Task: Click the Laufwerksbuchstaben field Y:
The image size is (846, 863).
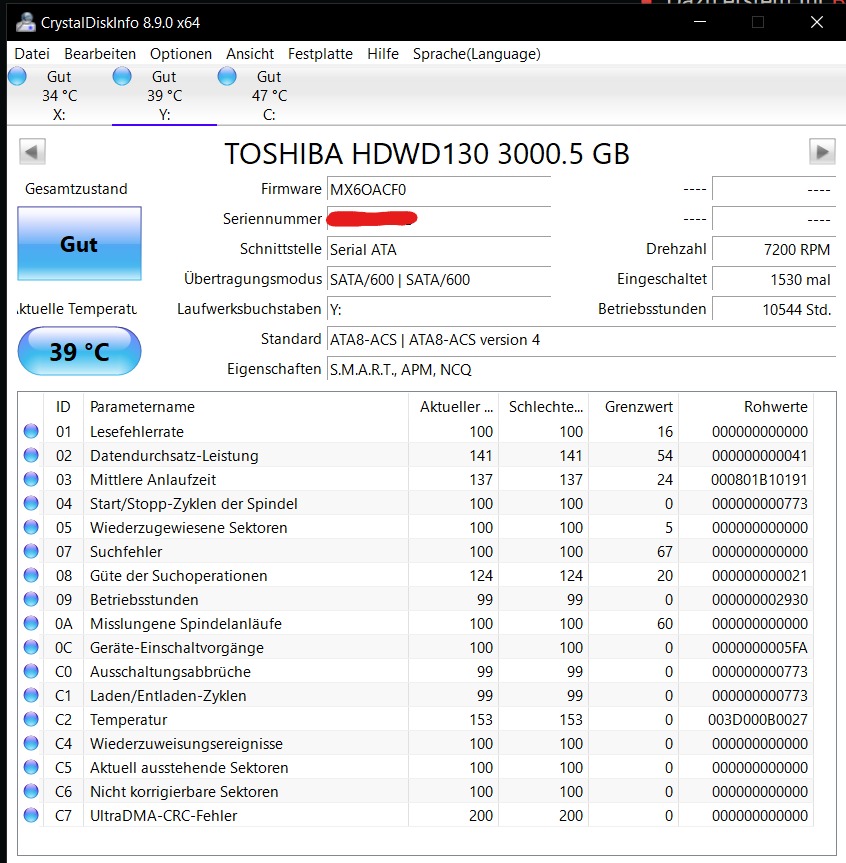Action: tap(439, 309)
